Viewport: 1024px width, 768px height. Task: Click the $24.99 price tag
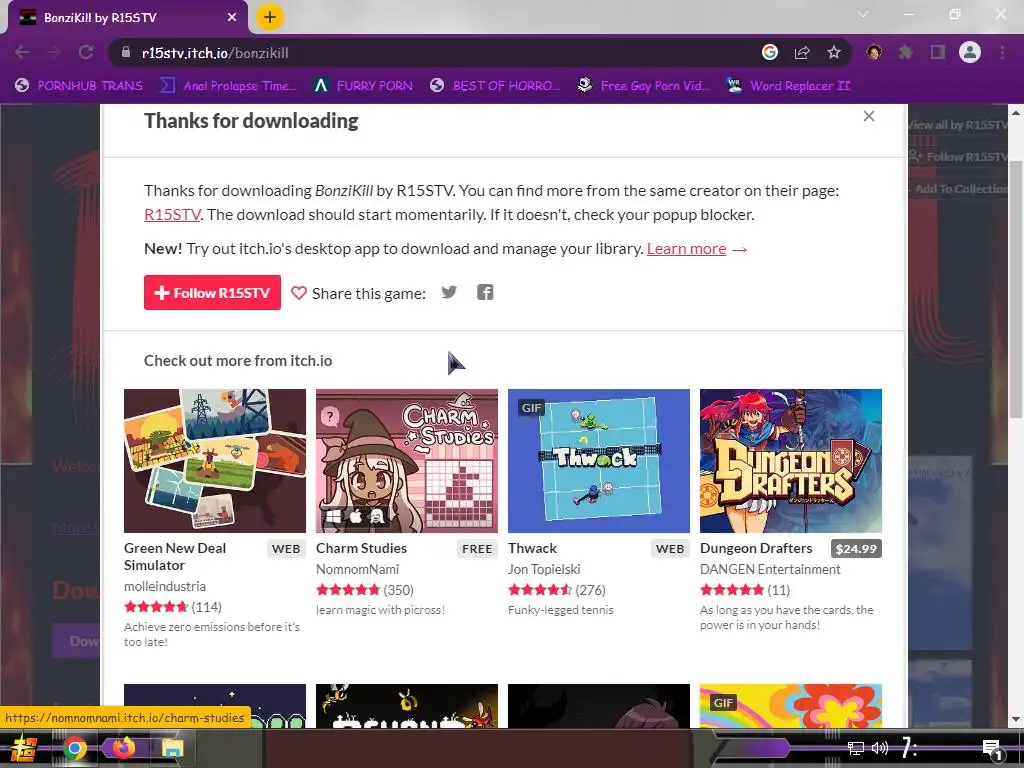(x=856, y=549)
